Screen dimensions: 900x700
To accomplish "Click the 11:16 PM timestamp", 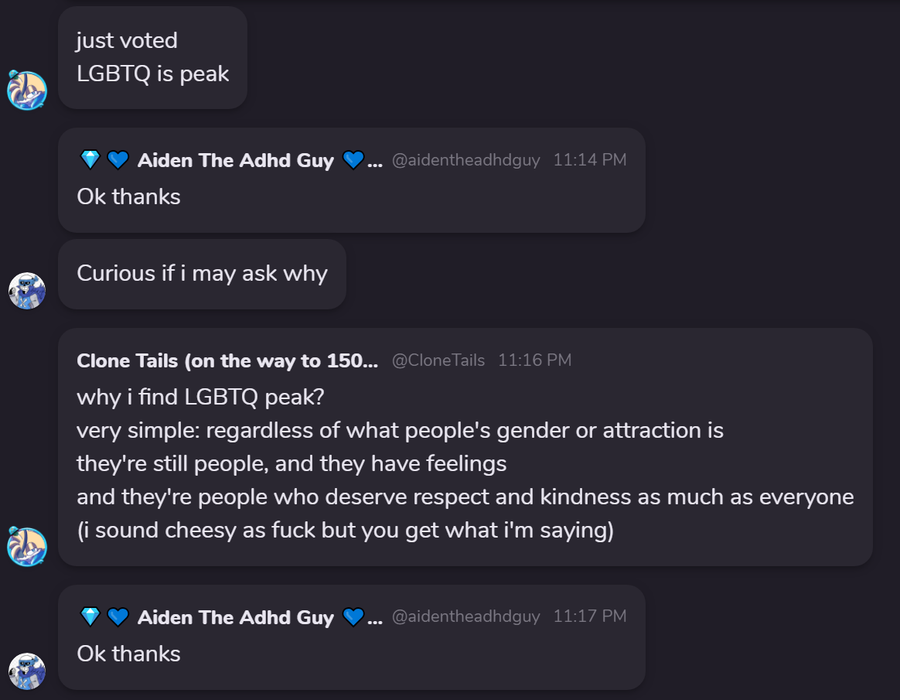I will click(x=535, y=360).
